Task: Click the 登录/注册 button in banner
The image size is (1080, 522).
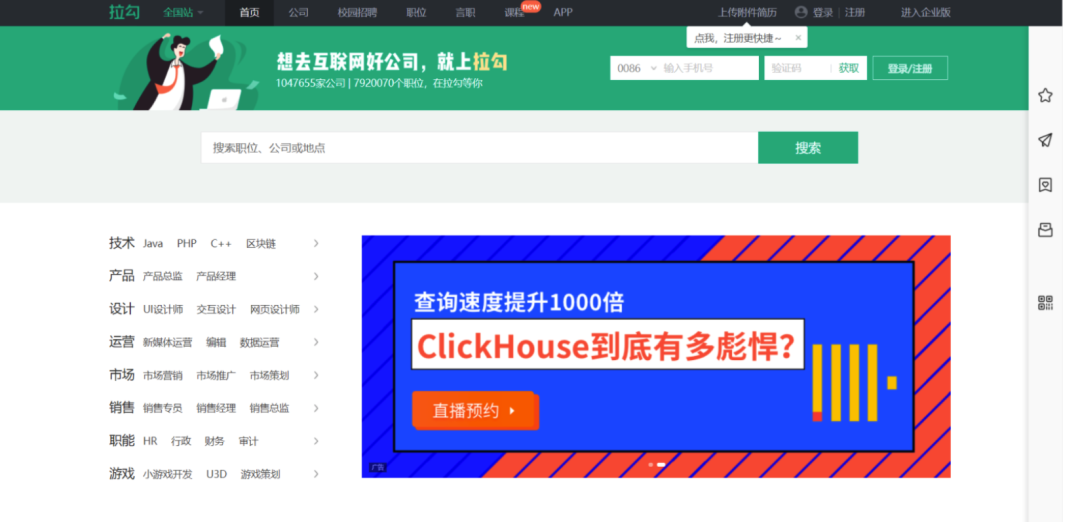Action: click(x=910, y=68)
